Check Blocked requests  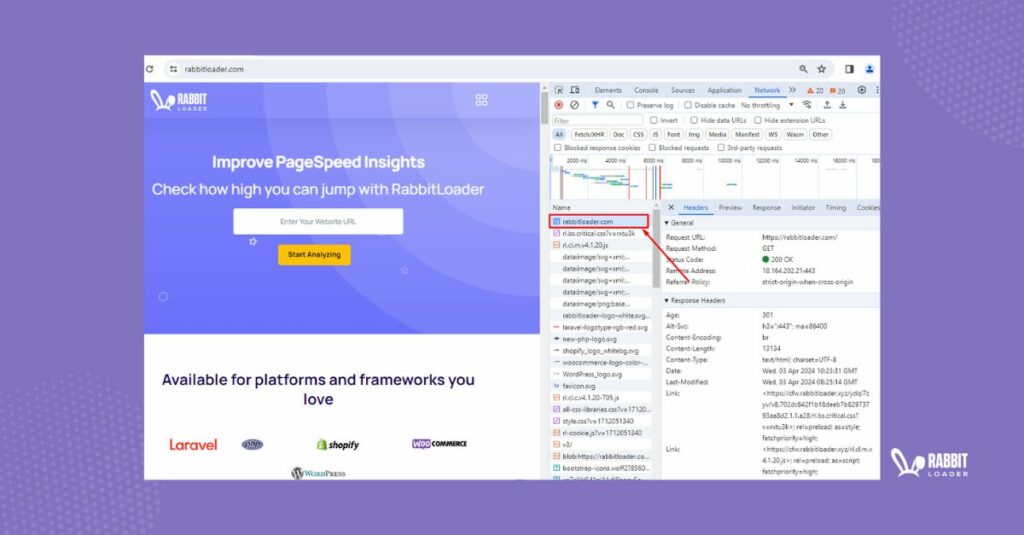[652, 148]
